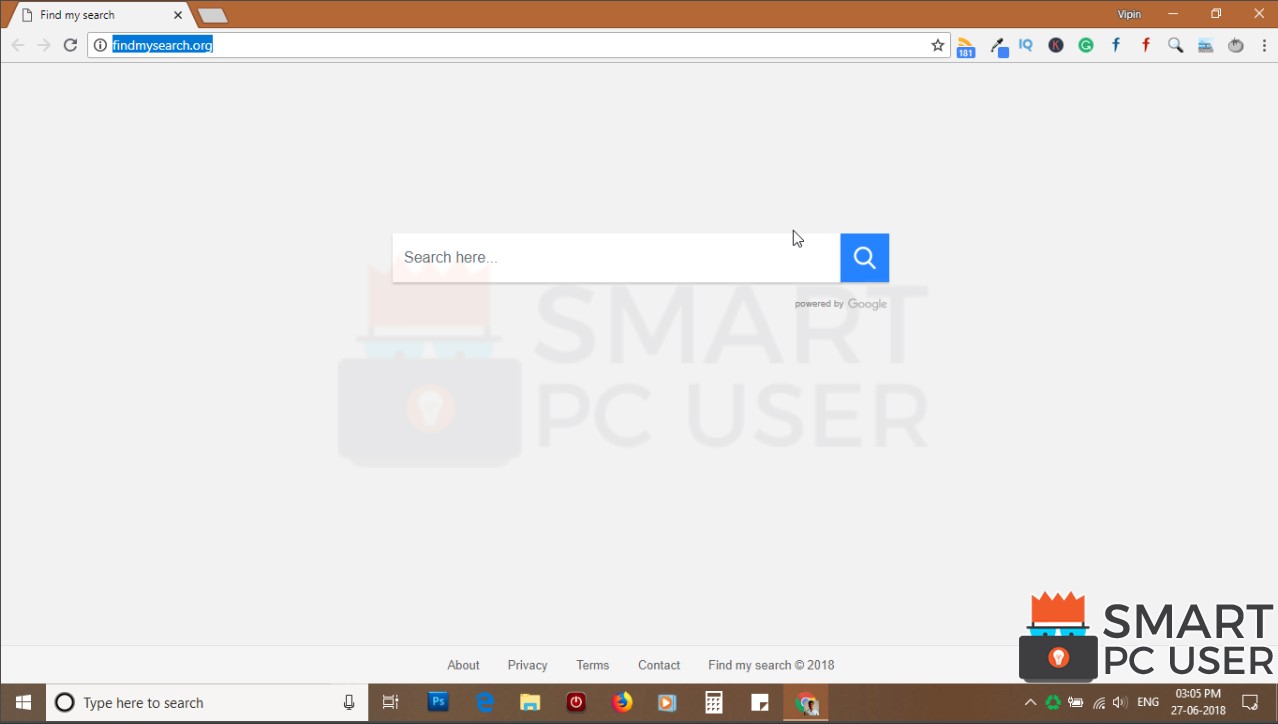Open the Action Center notifications icon
The width and height of the screenshot is (1278, 724).
point(1250,703)
